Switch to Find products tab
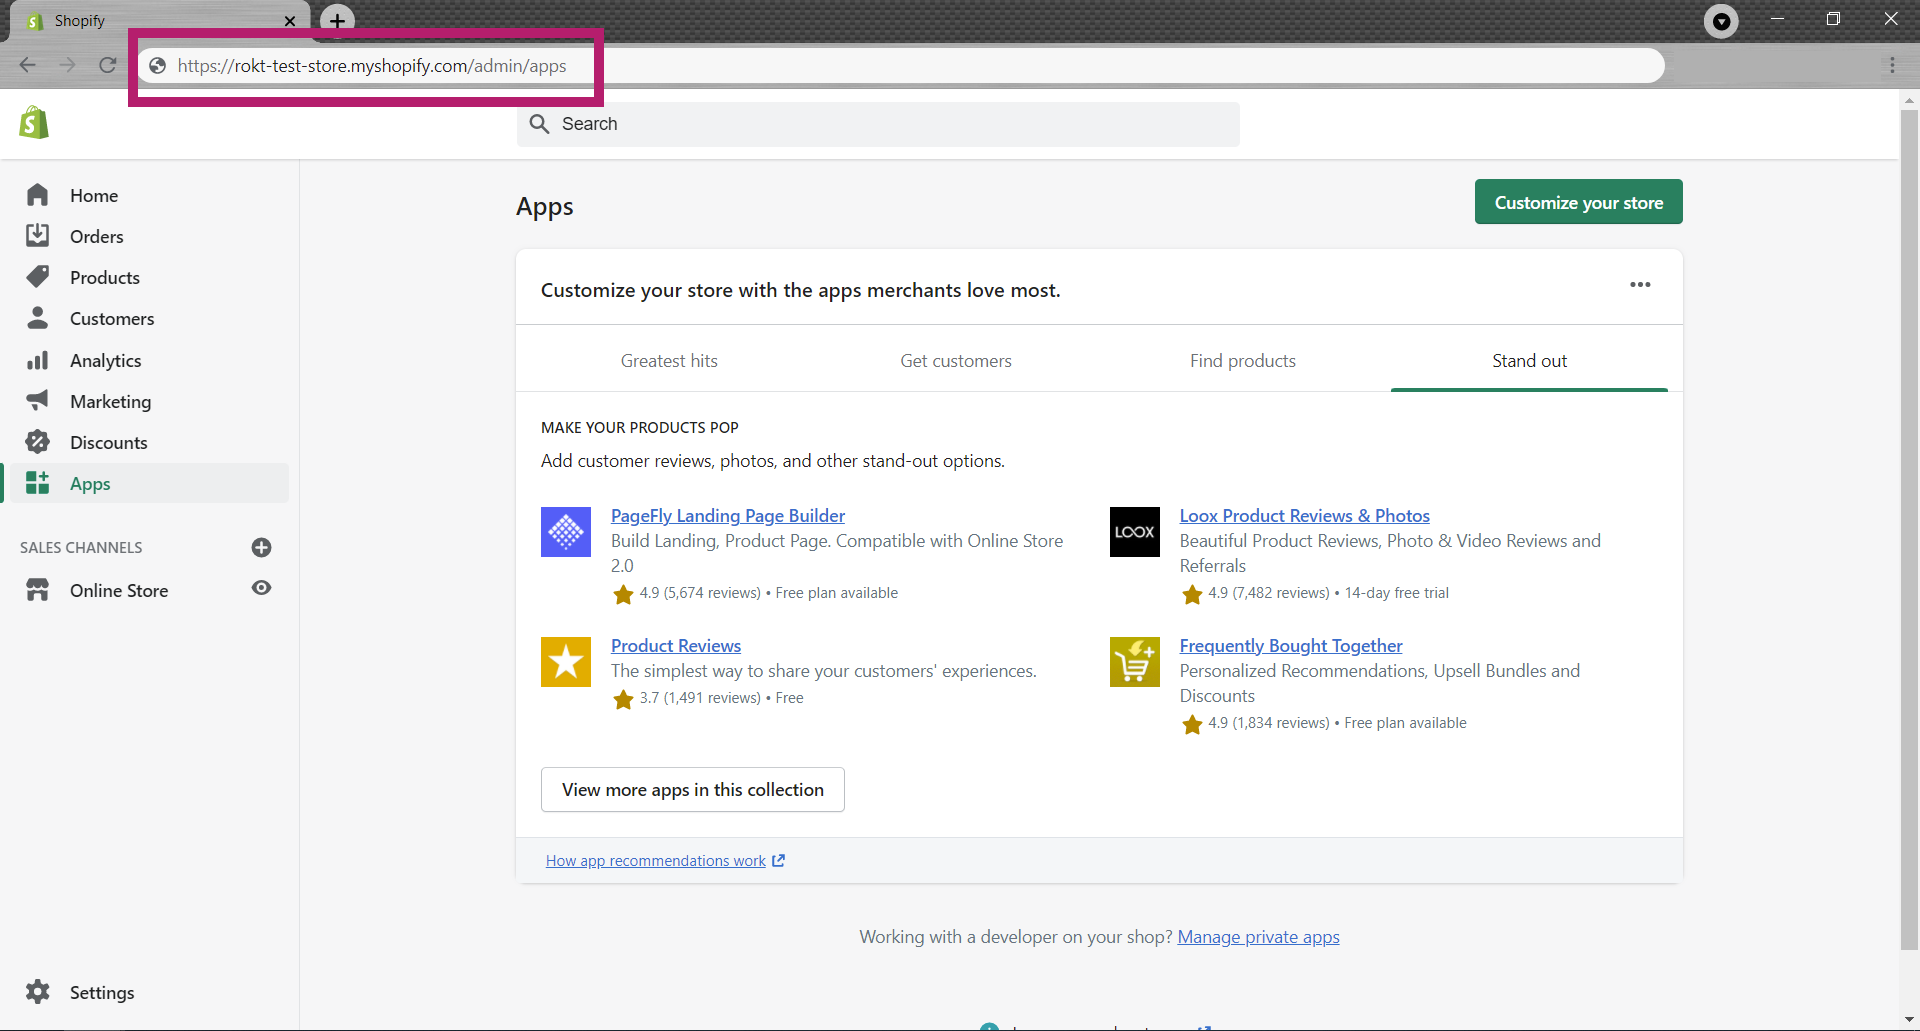The height and width of the screenshot is (1031, 1920). [1243, 361]
